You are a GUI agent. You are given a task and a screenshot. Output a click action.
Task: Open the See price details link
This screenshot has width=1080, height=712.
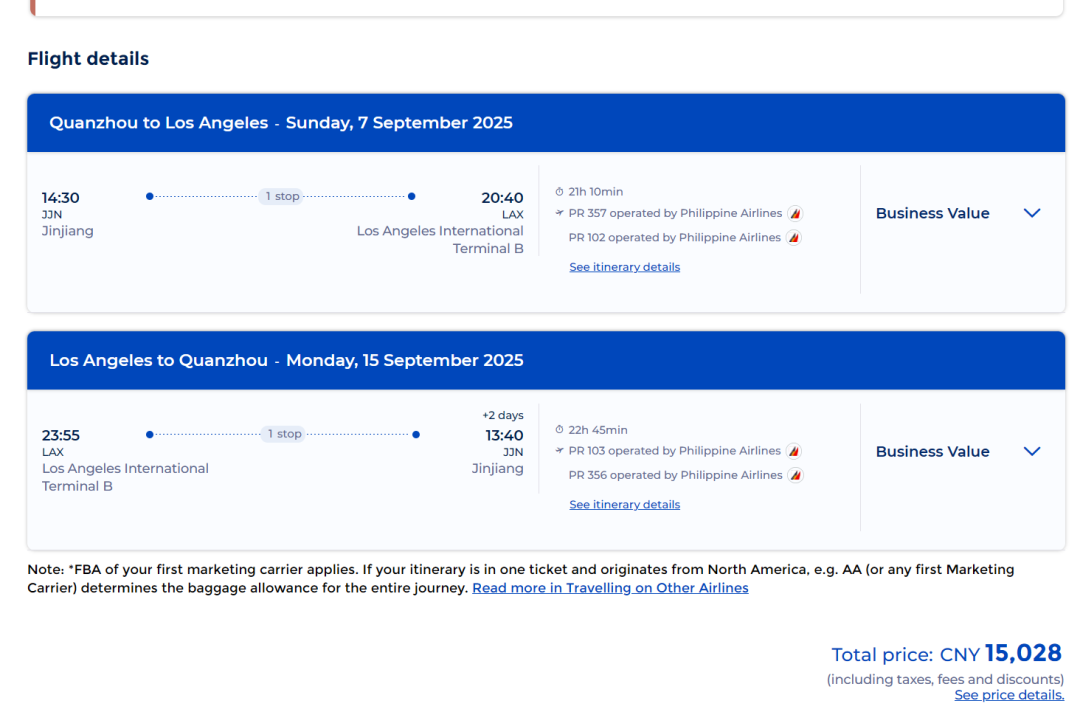1009,695
